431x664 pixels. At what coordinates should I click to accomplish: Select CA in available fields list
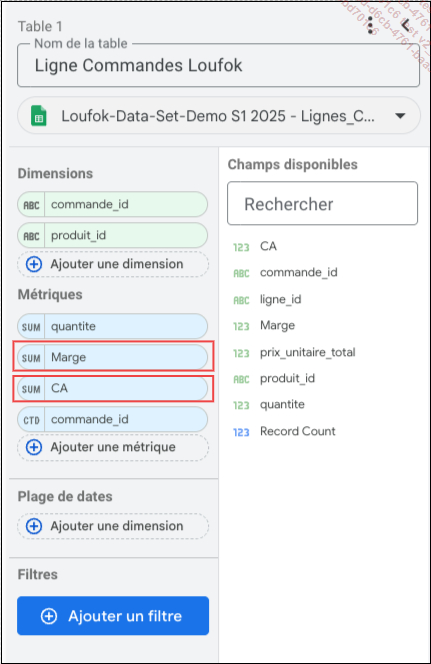(x=268, y=246)
